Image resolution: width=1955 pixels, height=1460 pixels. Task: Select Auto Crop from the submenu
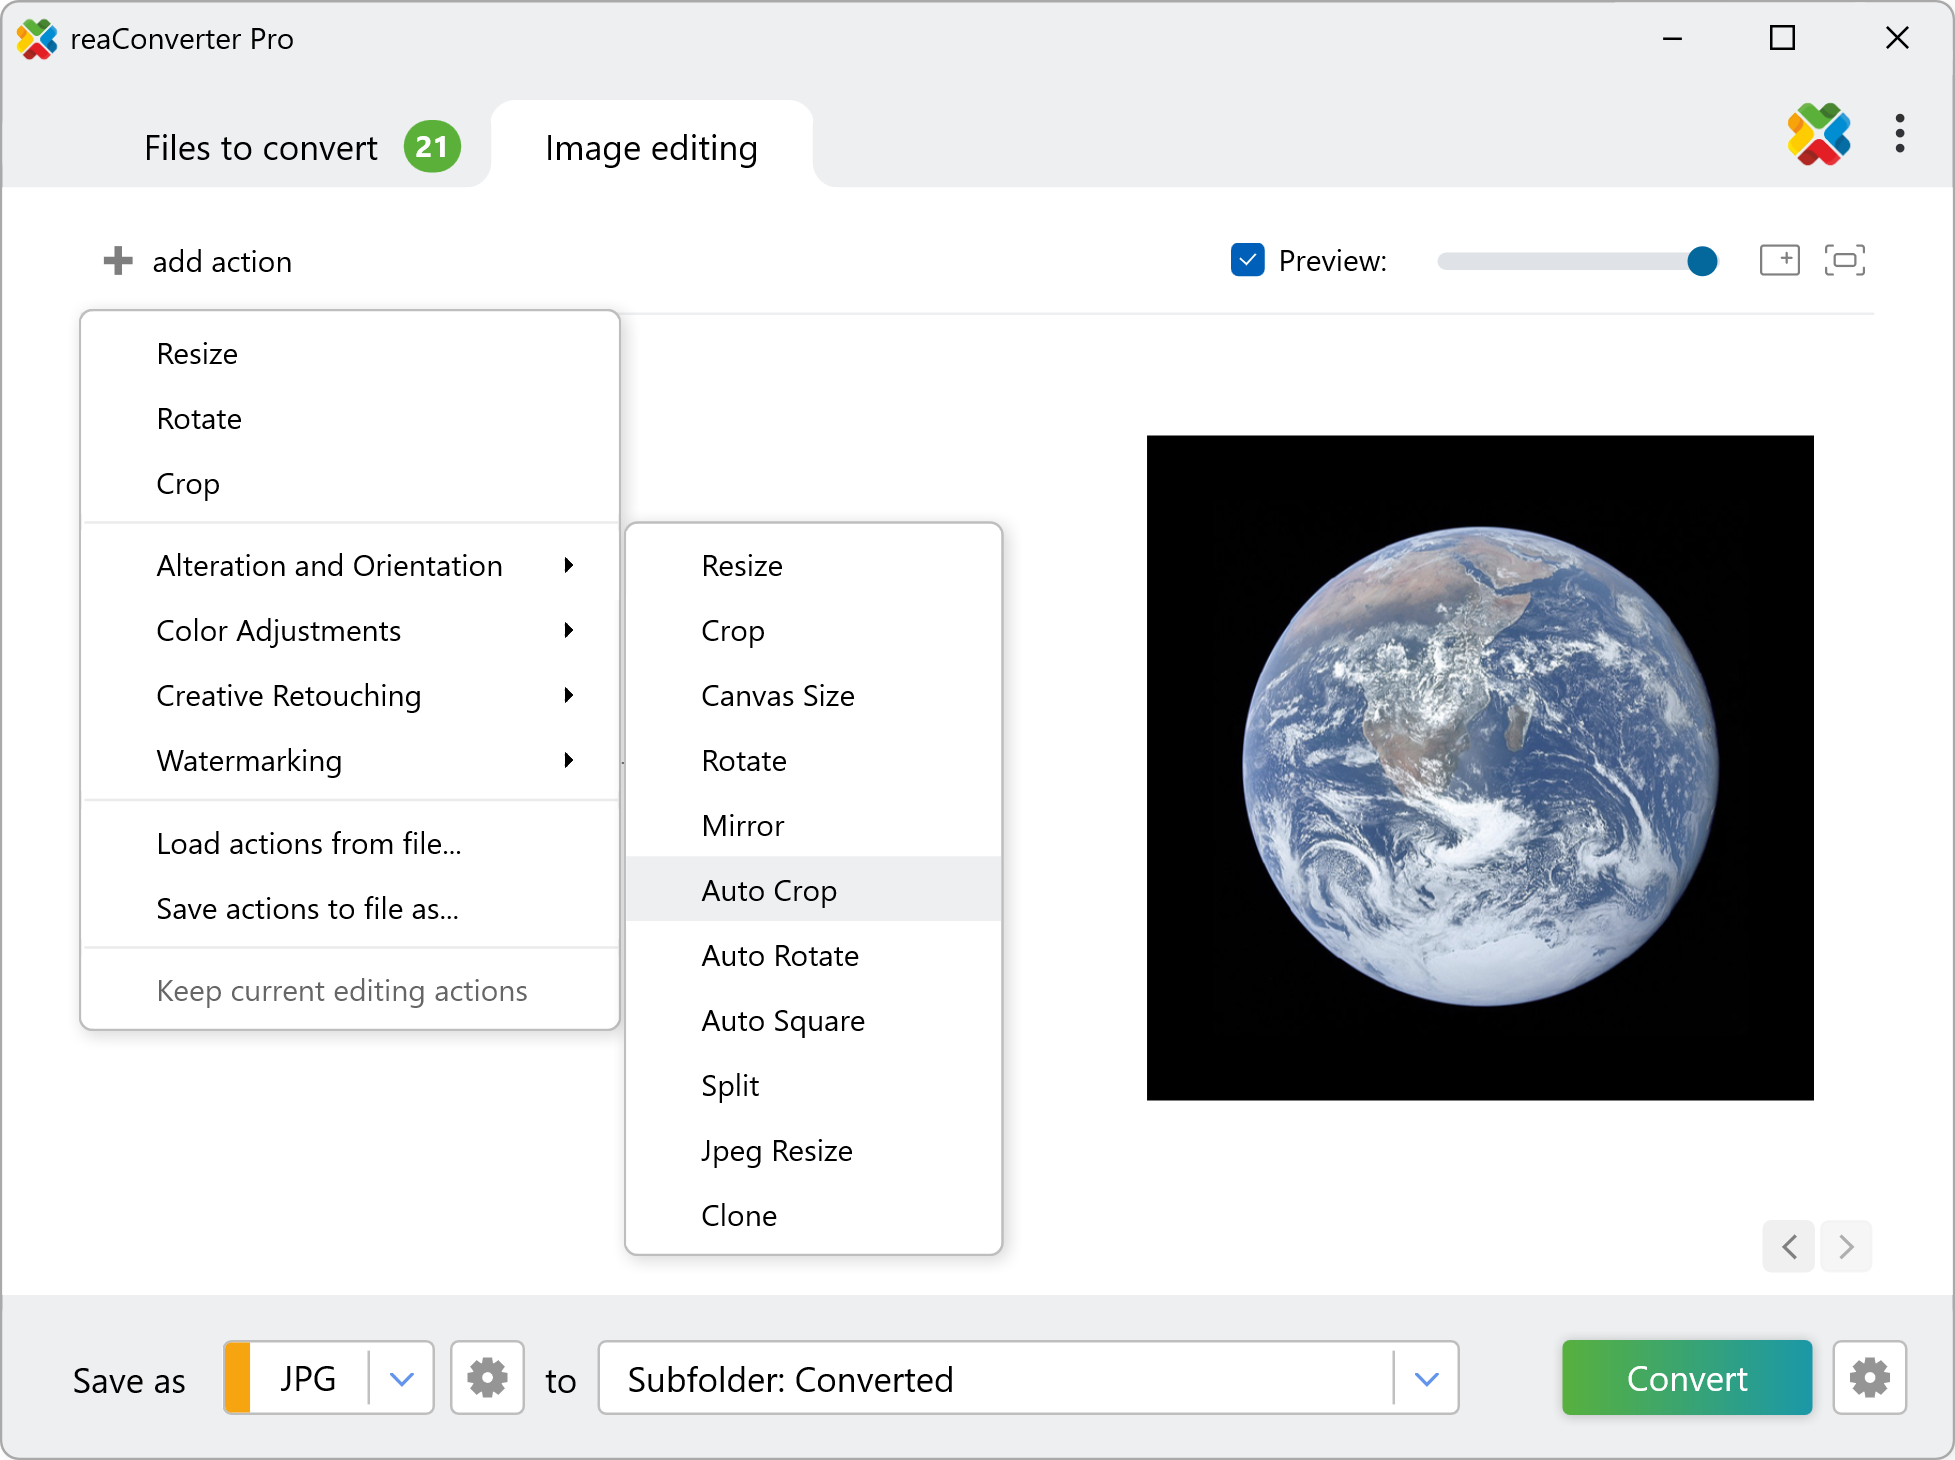769,890
